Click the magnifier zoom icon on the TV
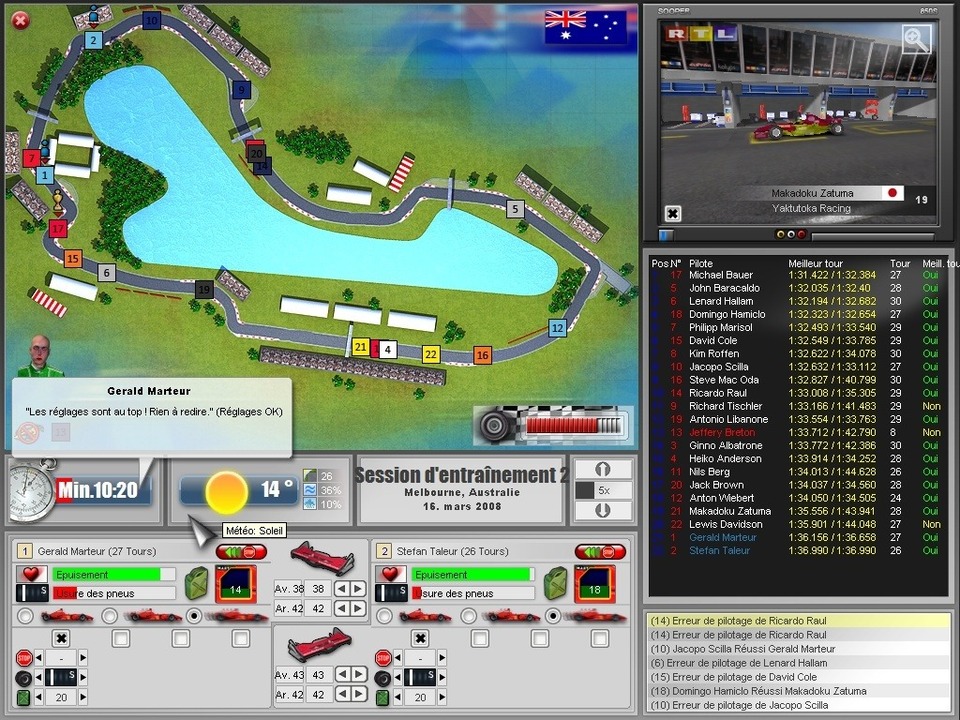The height and width of the screenshot is (720, 960). (915, 39)
